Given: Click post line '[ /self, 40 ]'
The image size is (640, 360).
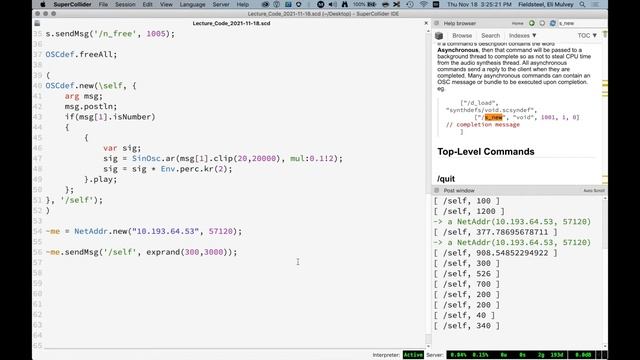Looking at the screenshot, I should [x=464, y=316].
